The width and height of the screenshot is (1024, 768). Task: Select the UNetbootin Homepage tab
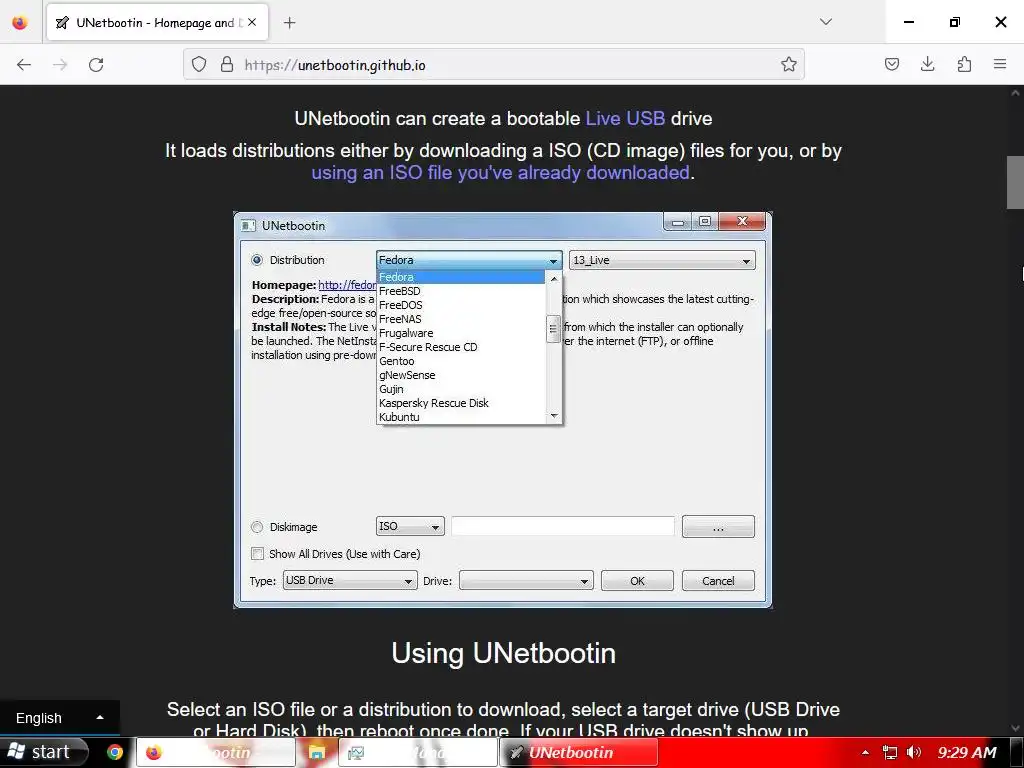coord(157,23)
